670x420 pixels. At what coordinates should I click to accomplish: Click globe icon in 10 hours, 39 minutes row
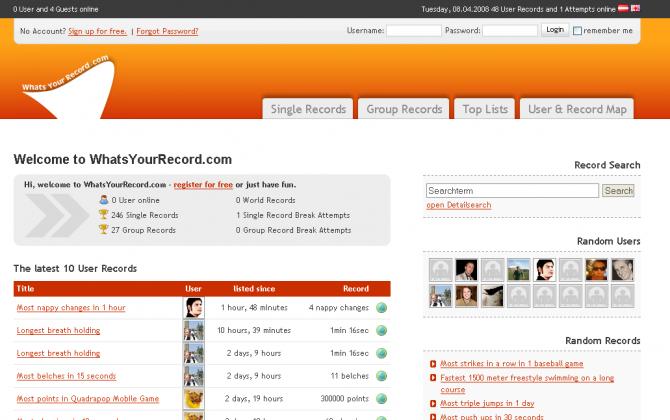[x=381, y=330]
